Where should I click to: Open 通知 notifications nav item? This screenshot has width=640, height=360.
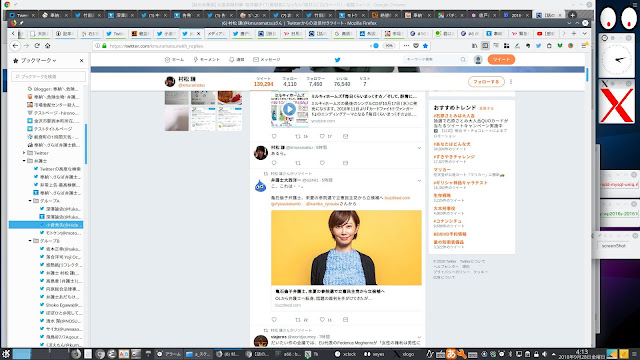[236, 60]
